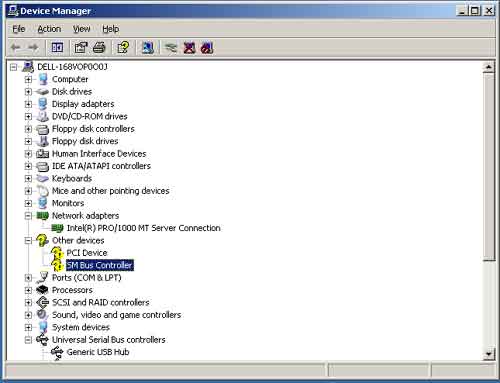Image resolution: width=500 pixels, height=383 pixels.
Task: Click the scrollbar up arrow
Action: pos(488,67)
